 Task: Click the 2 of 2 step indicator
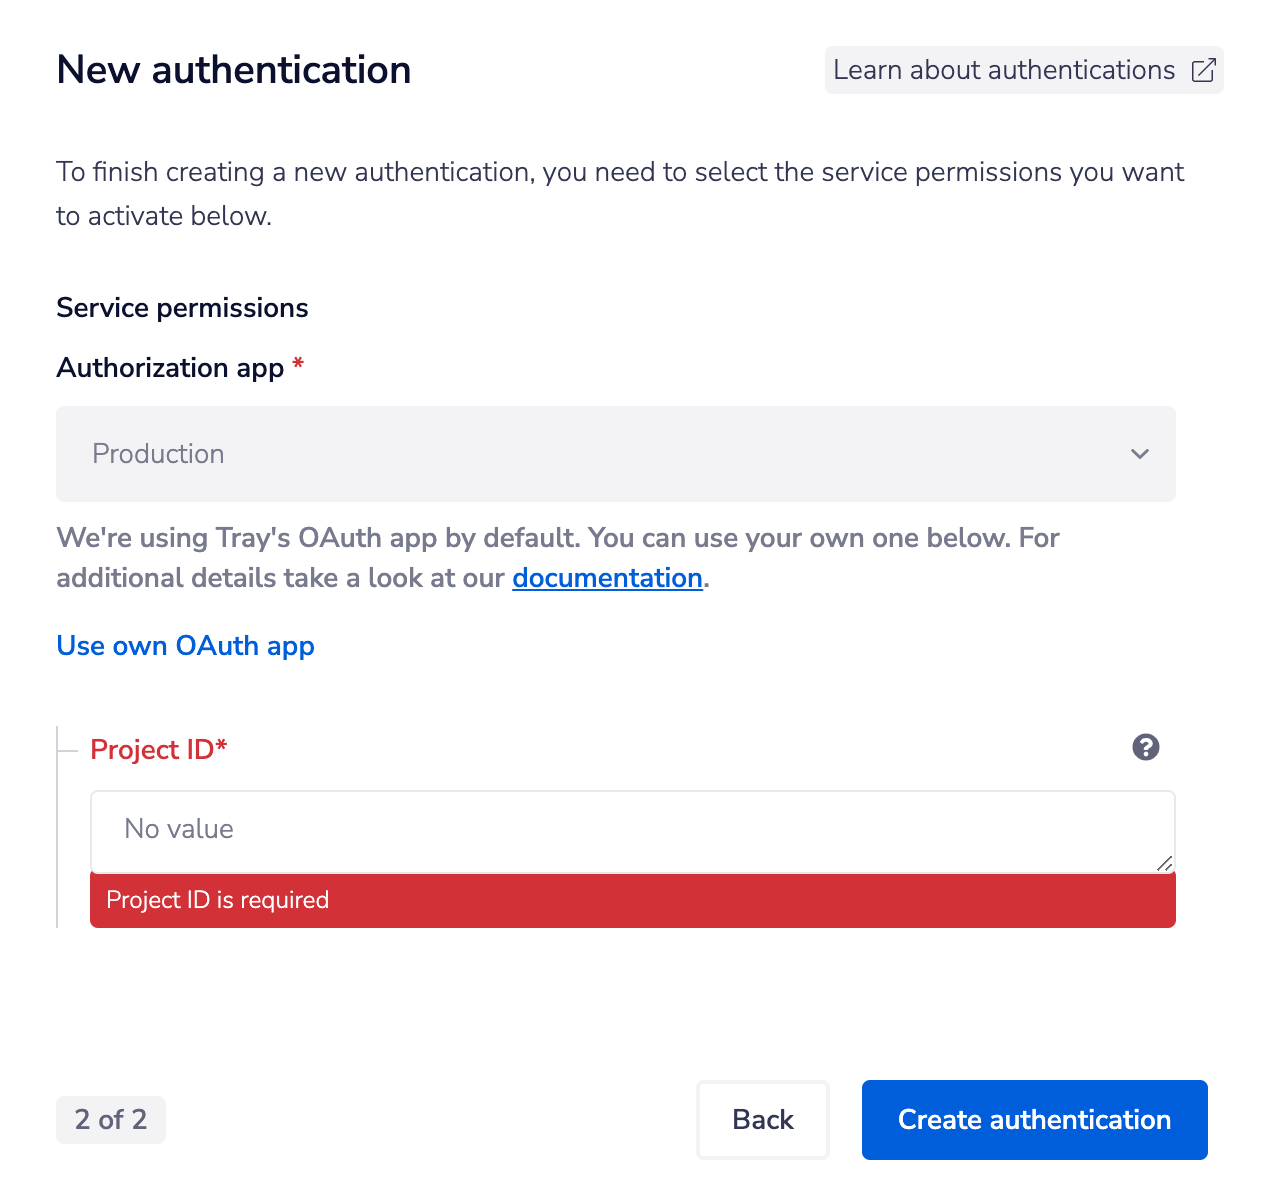pyautogui.click(x=110, y=1119)
